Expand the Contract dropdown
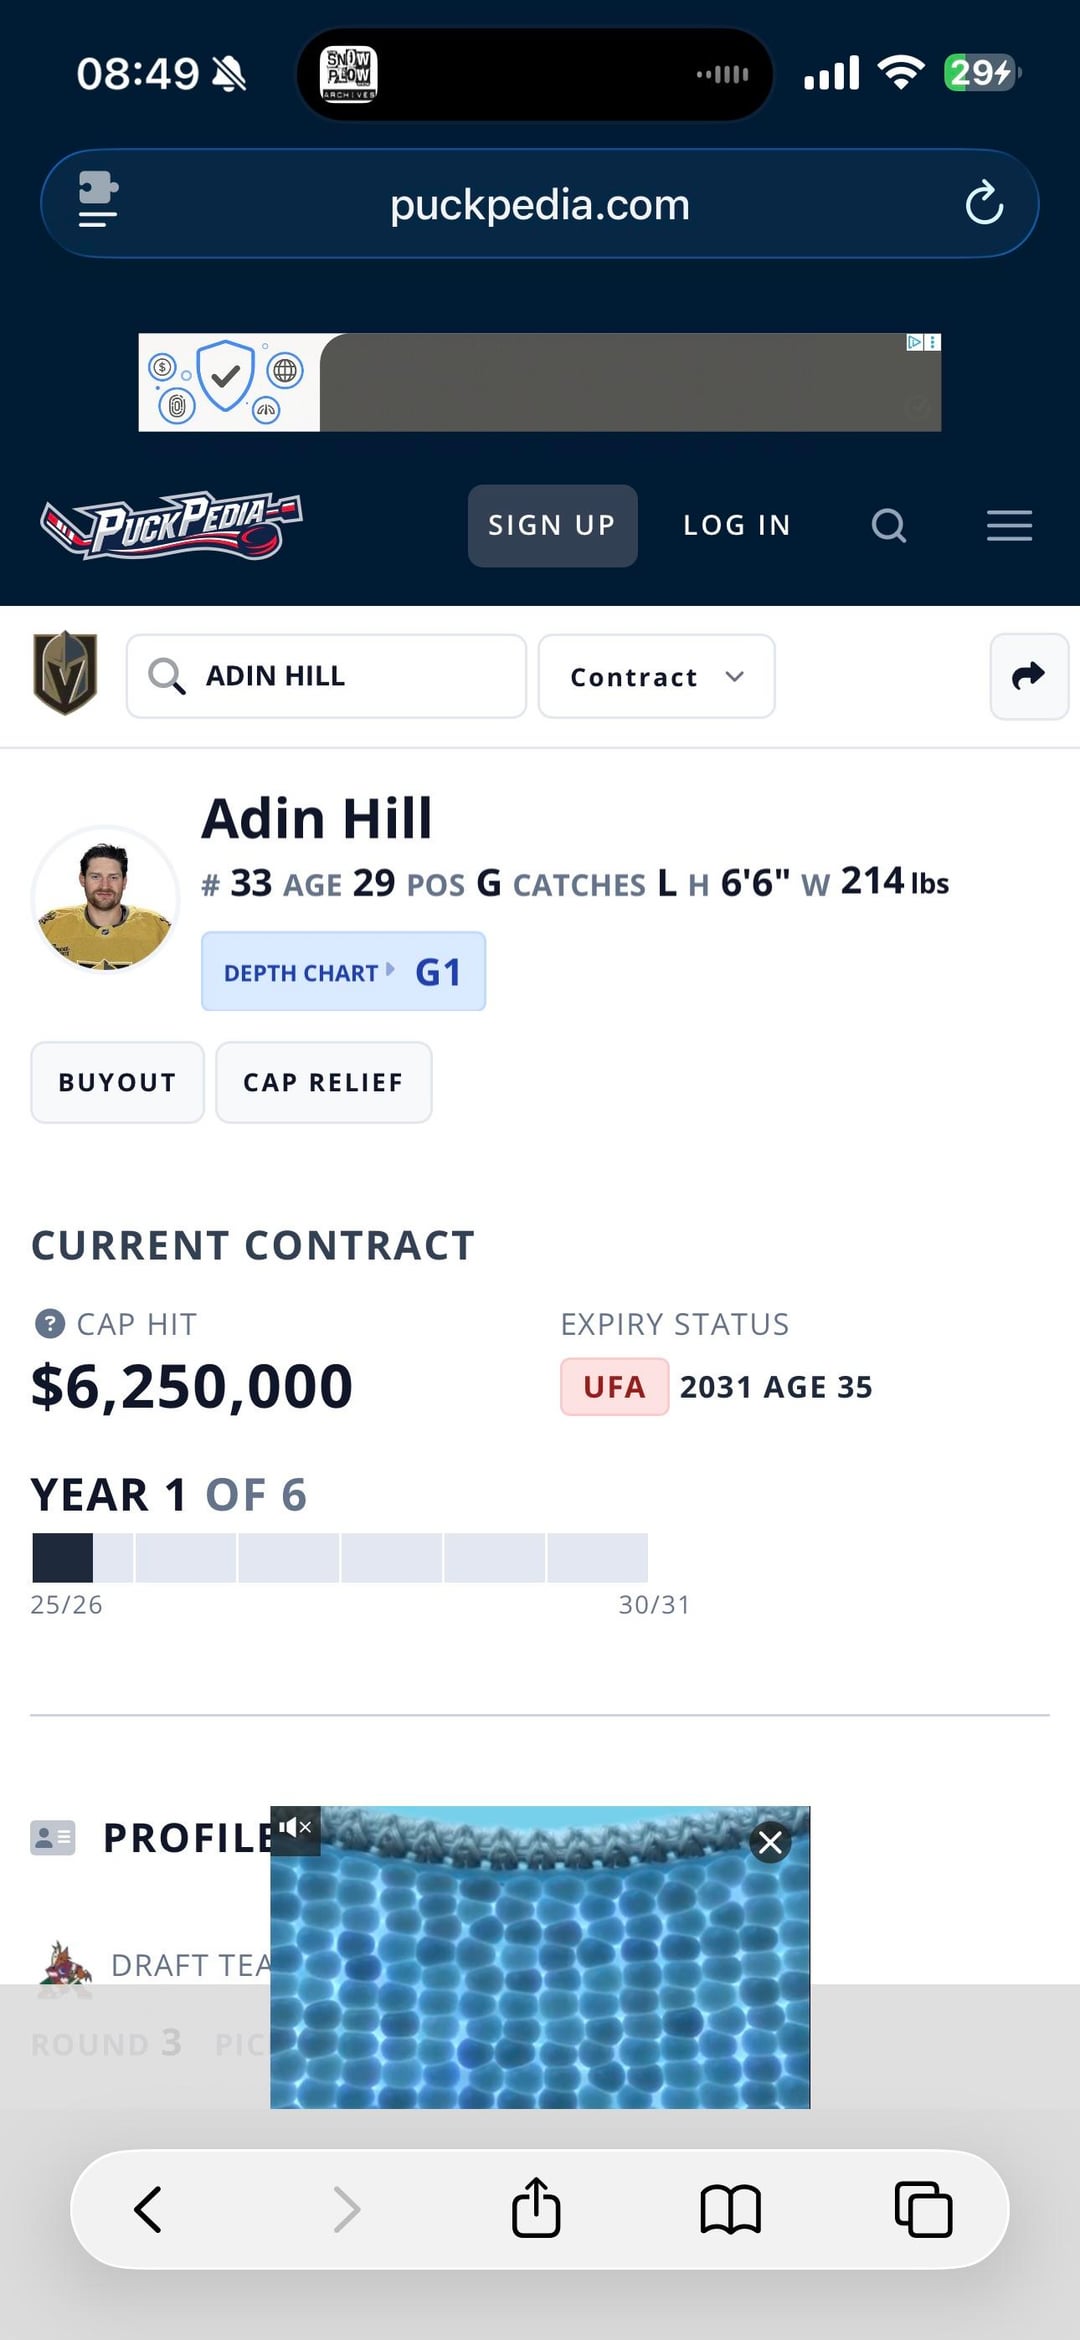The height and width of the screenshot is (2340, 1080). (656, 677)
